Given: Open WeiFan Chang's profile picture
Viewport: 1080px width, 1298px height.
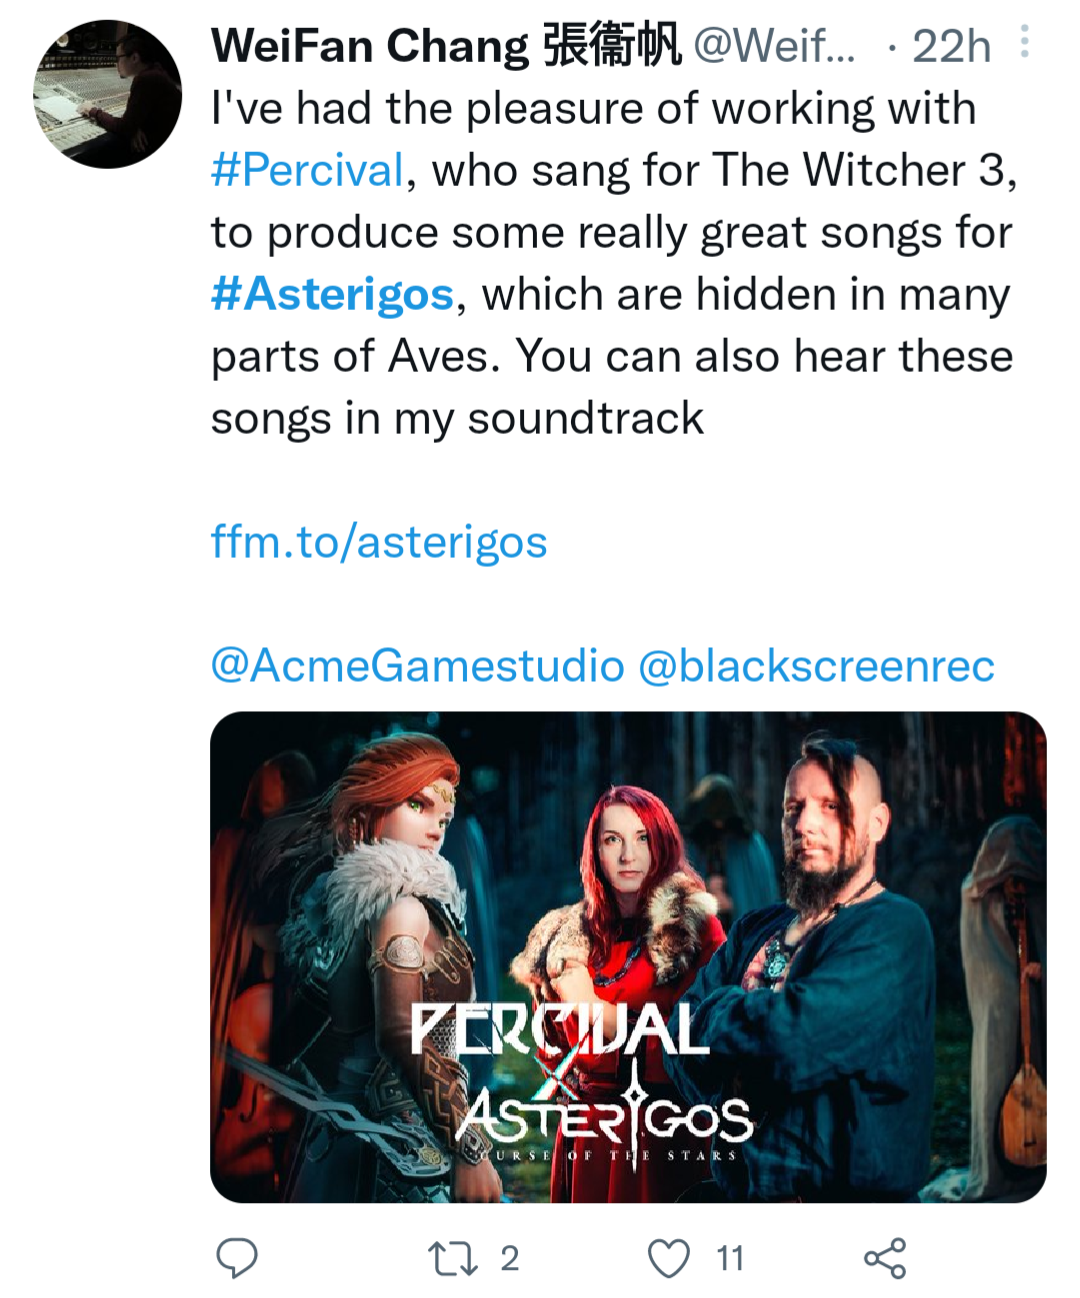Looking at the screenshot, I should tap(108, 94).
